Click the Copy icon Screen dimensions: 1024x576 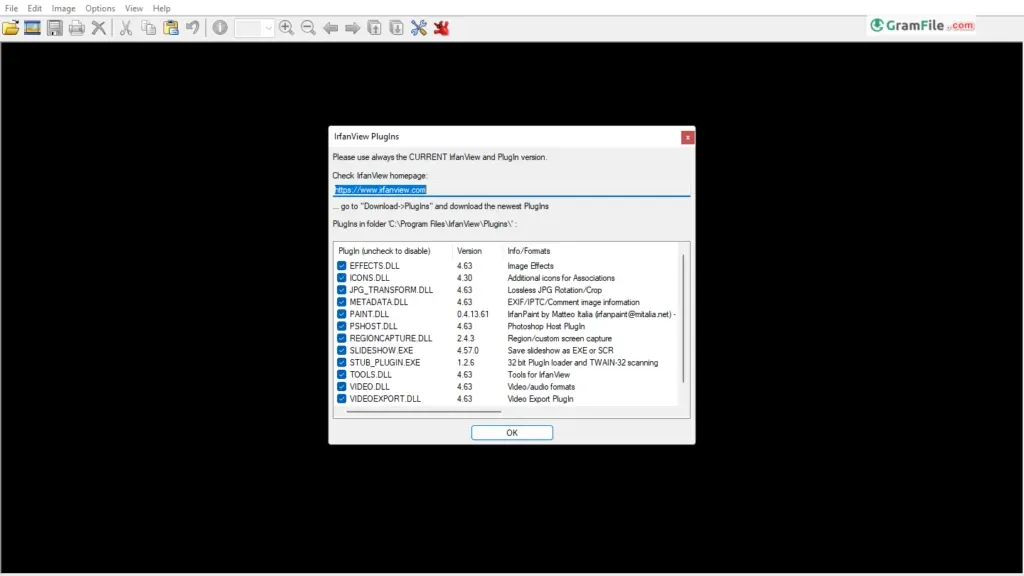(149, 27)
